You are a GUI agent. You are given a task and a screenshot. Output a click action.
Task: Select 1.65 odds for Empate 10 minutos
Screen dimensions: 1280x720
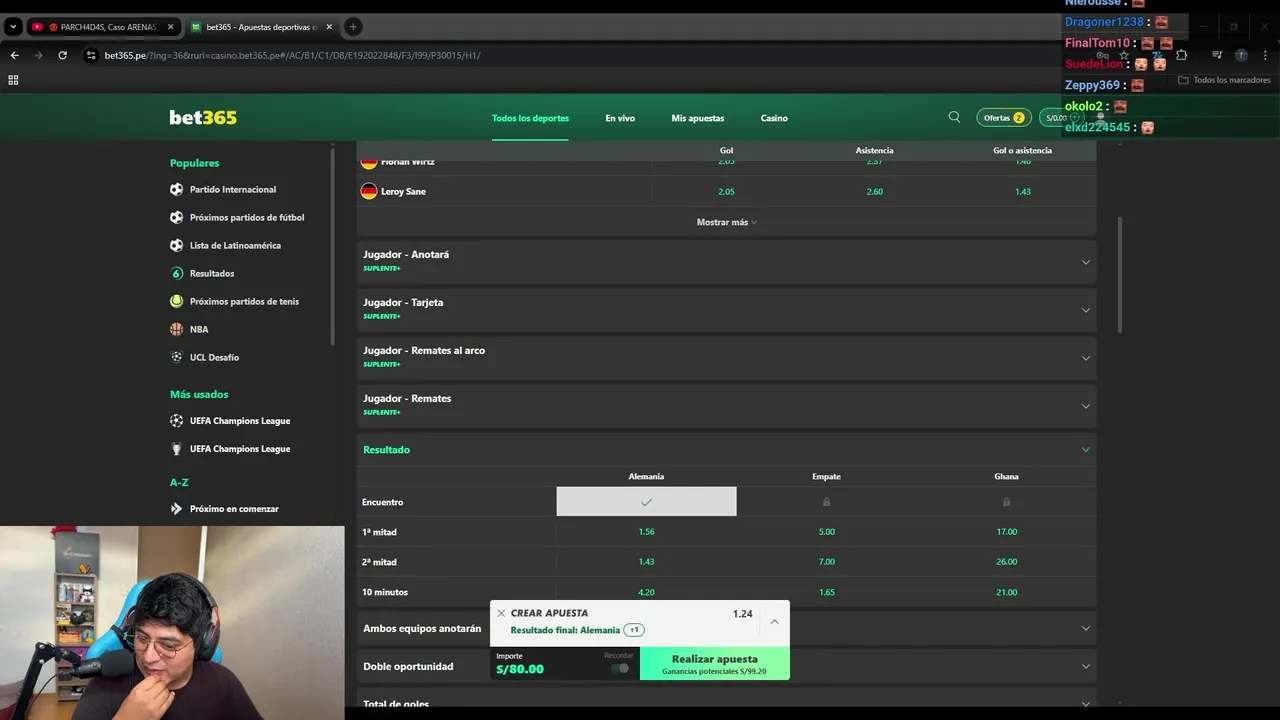(826, 592)
